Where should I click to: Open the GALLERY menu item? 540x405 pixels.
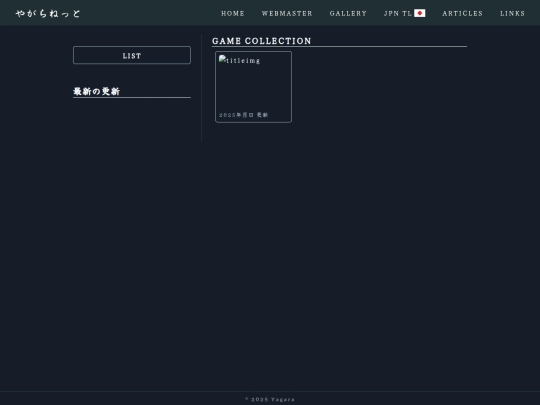click(x=348, y=13)
